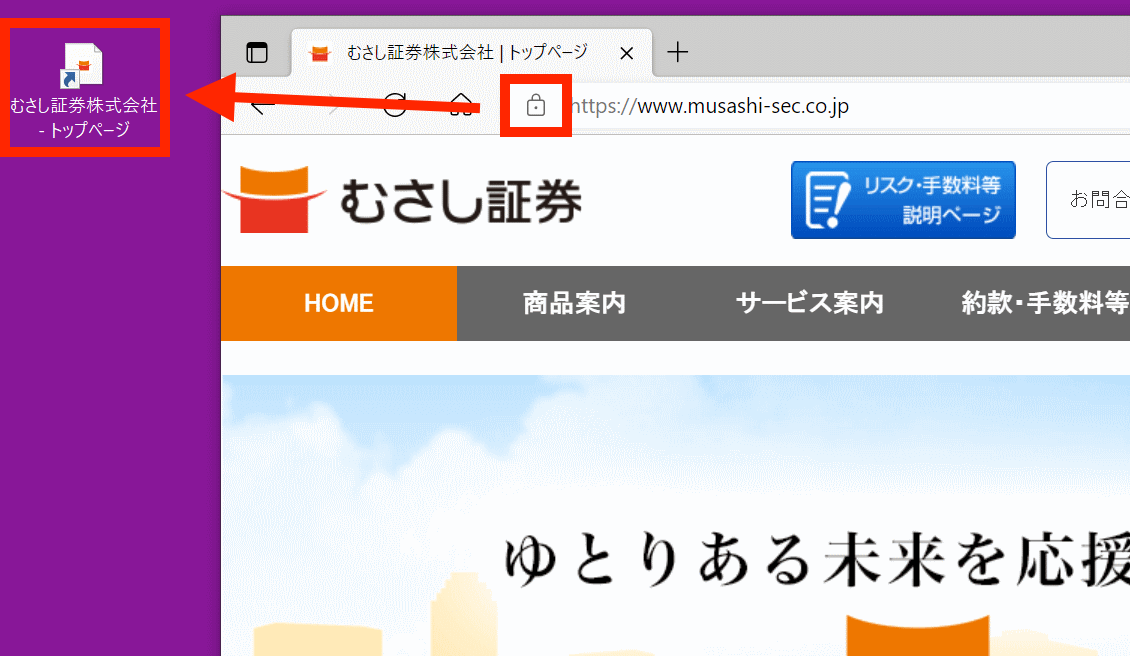Open the 約款・手数料等 navigation menu

[1044, 303]
